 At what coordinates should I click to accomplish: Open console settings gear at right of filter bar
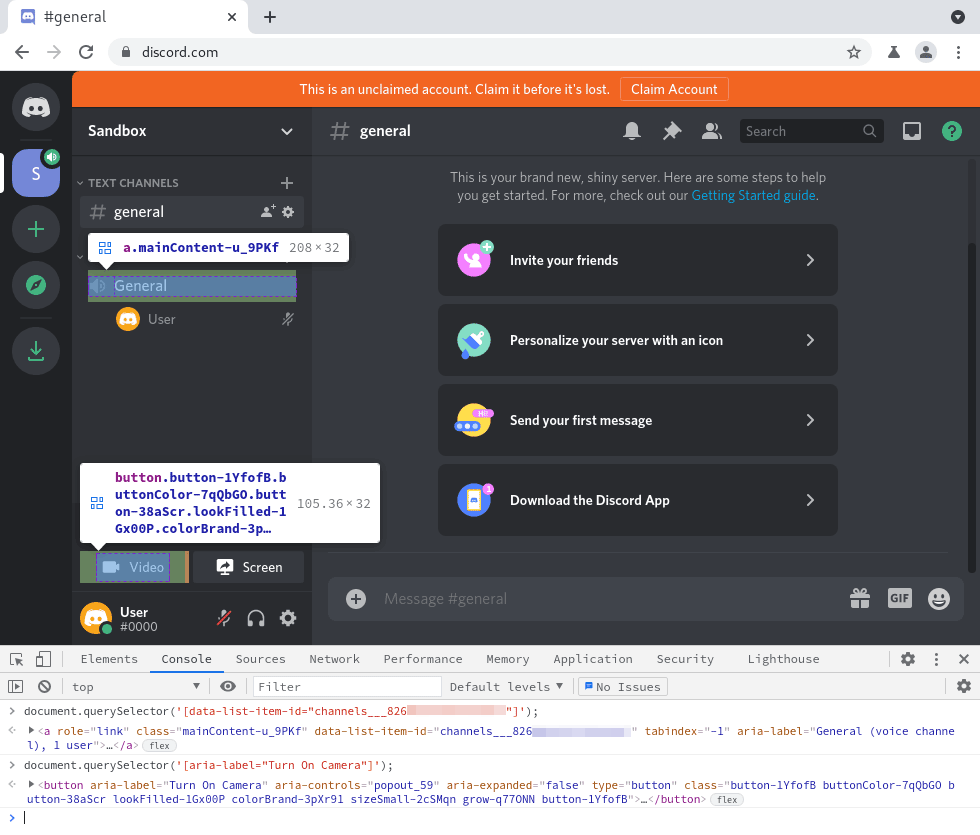pos(964,687)
